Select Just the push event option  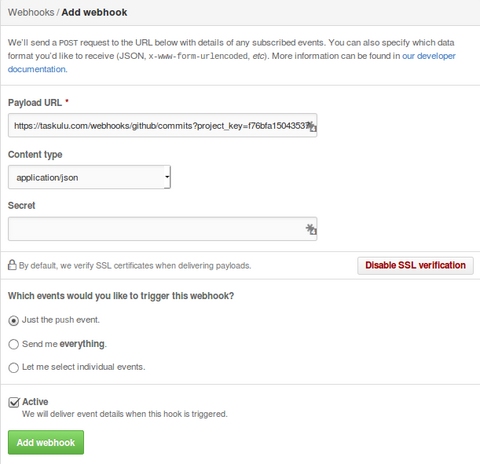pyautogui.click(x=13, y=321)
